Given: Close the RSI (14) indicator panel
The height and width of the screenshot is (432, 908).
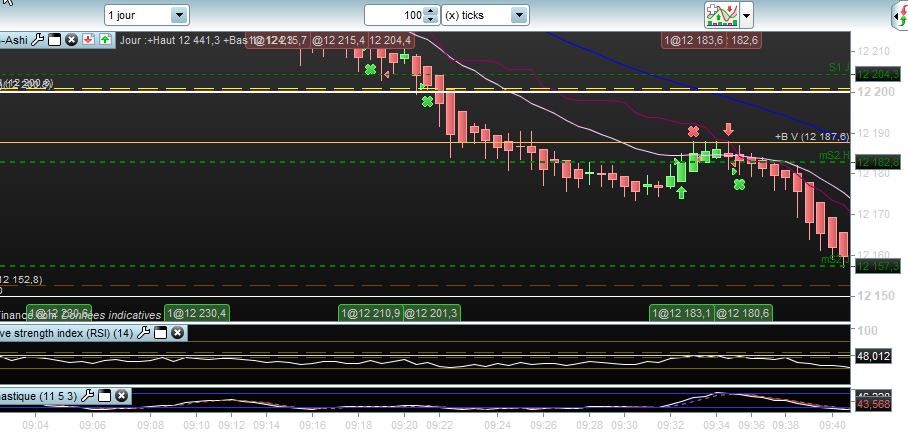Looking at the screenshot, I should pos(178,332).
